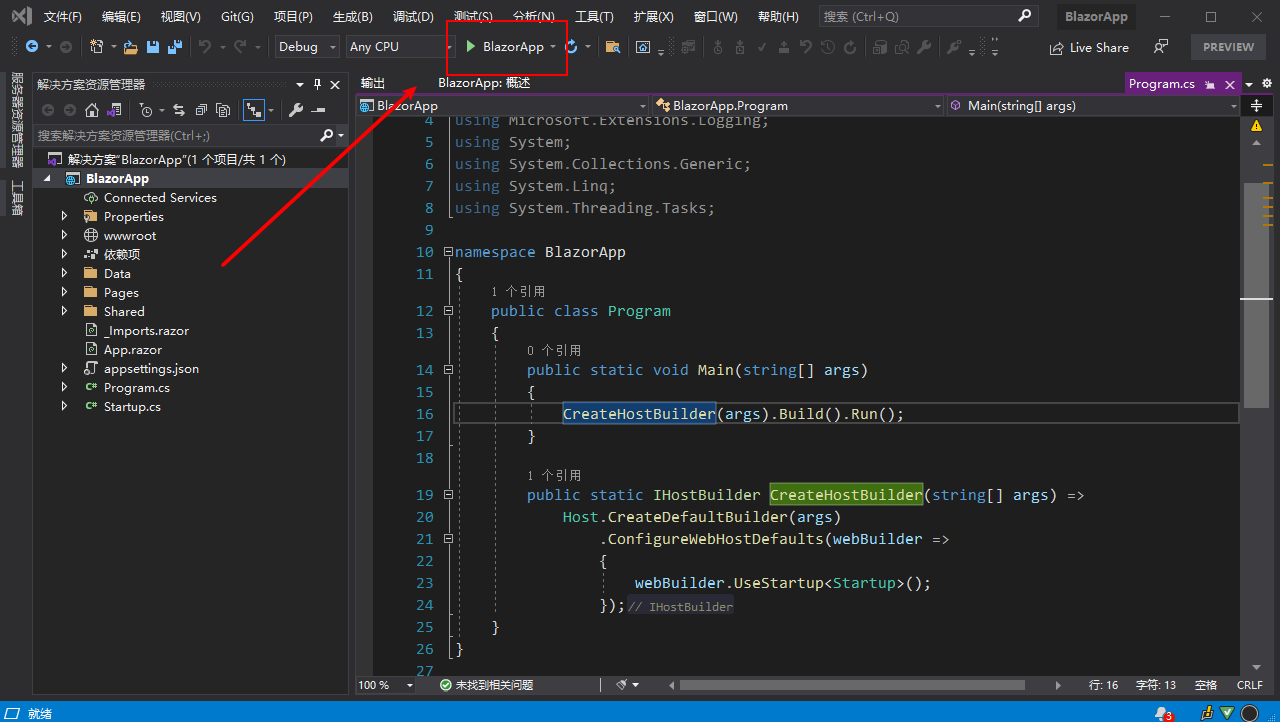Switch views using the Solution Explorer VS icon
The height and width of the screenshot is (722, 1280).
pyautogui.click(x=114, y=110)
